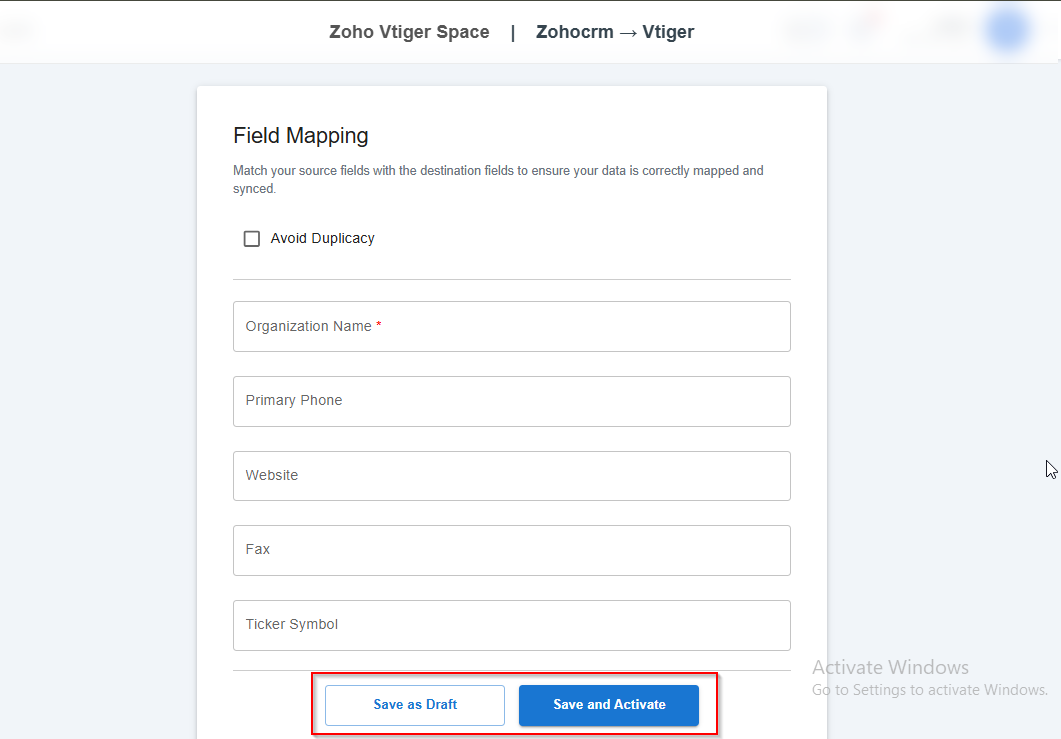
Task: Click the Avoid Duplicacy label text
Action: click(x=322, y=239)
